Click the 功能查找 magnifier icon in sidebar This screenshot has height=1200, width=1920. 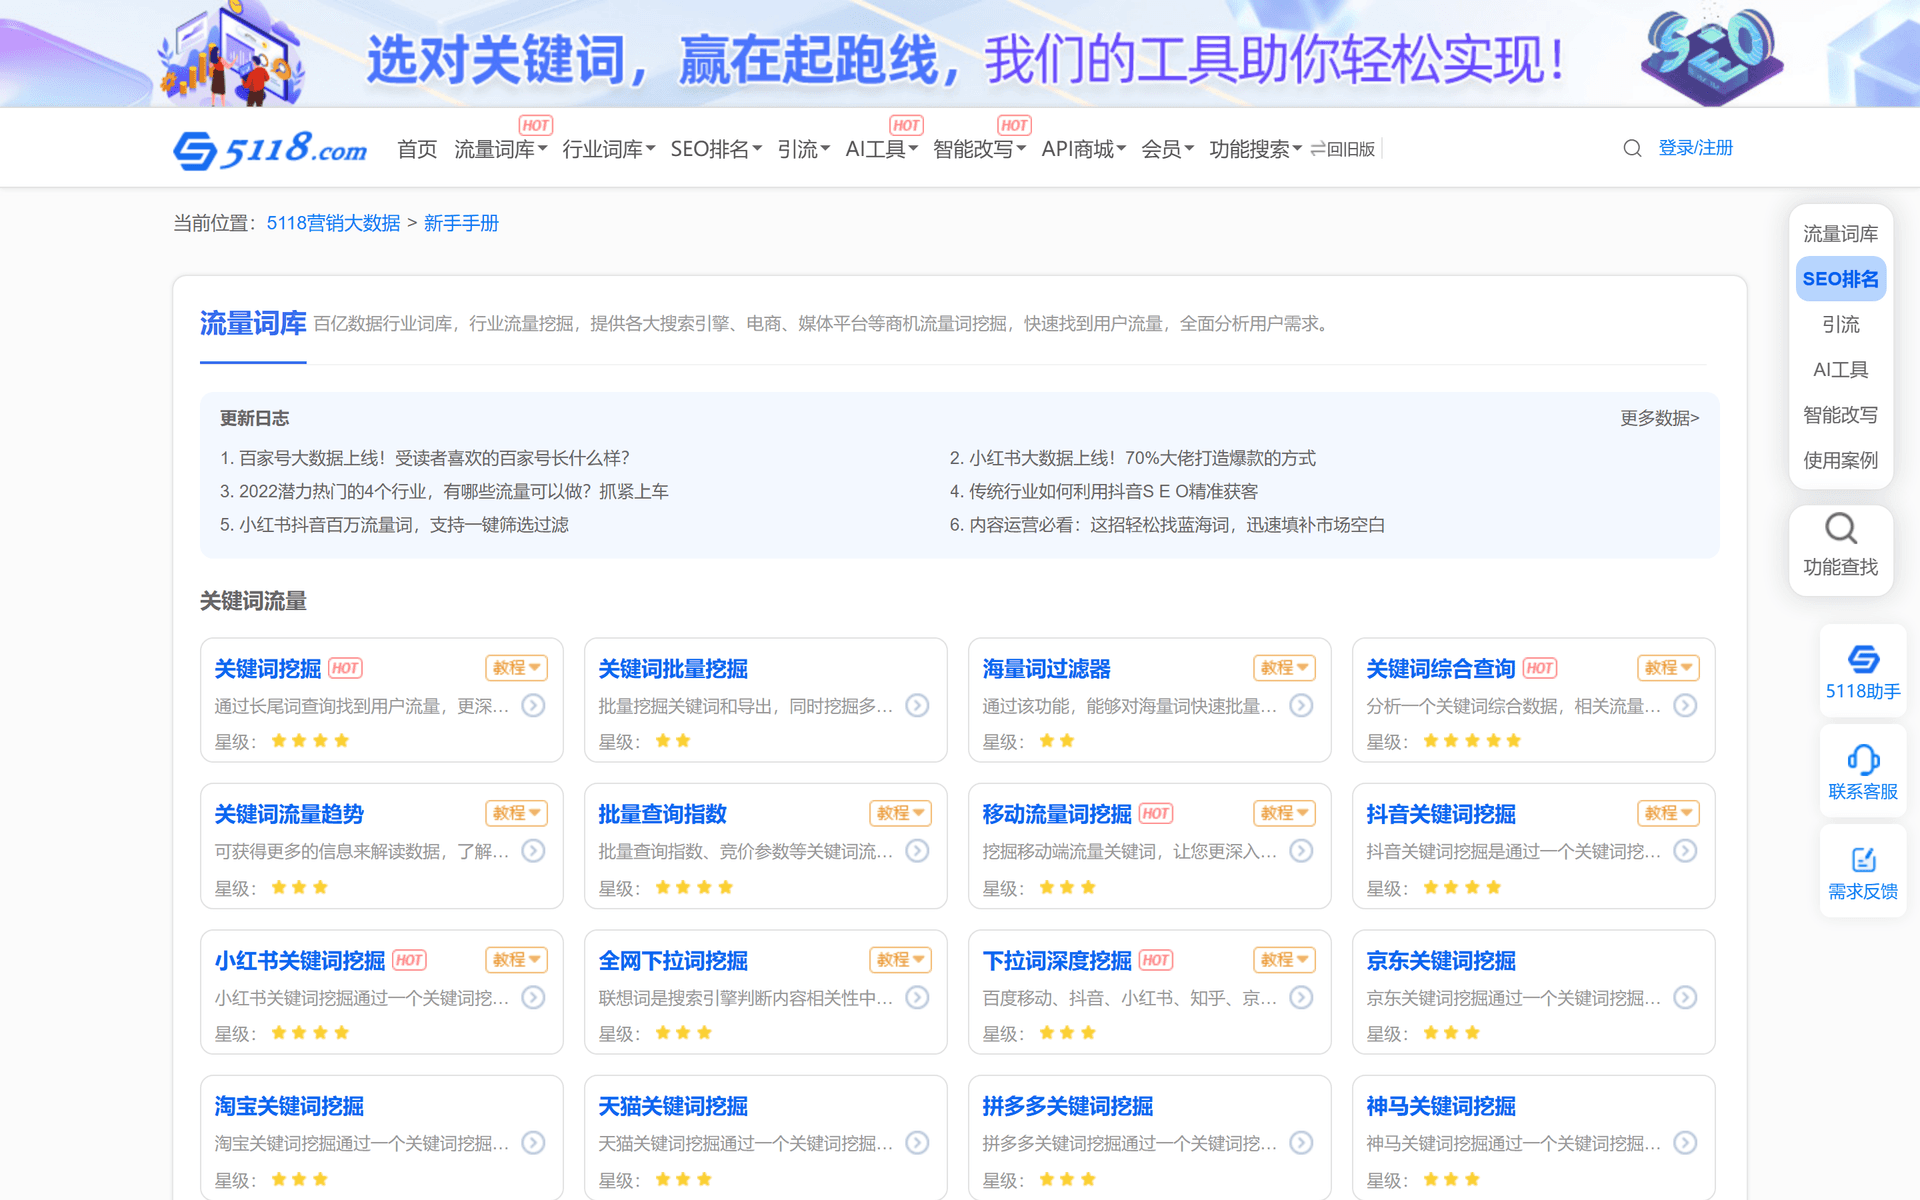[x=1840, y=528]
